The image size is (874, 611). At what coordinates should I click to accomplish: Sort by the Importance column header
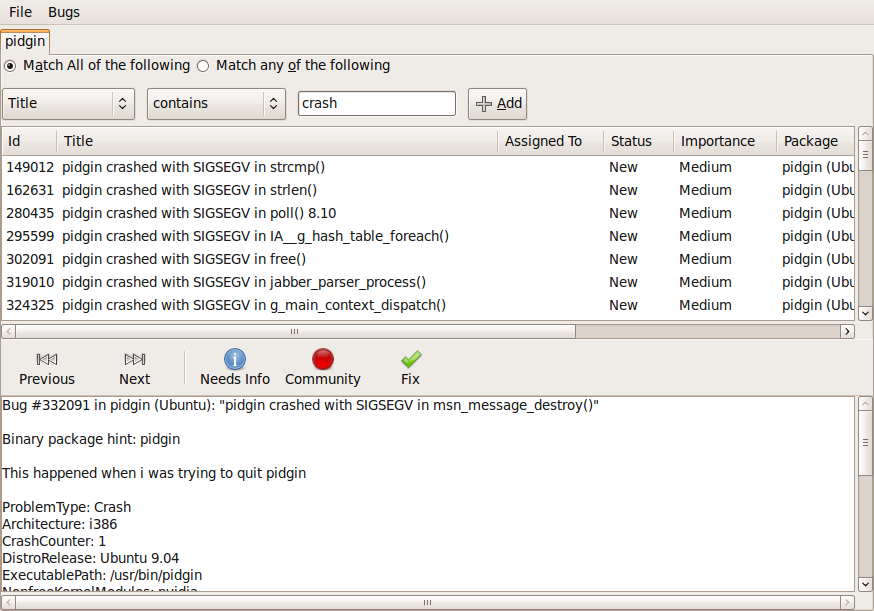[718, 141]
